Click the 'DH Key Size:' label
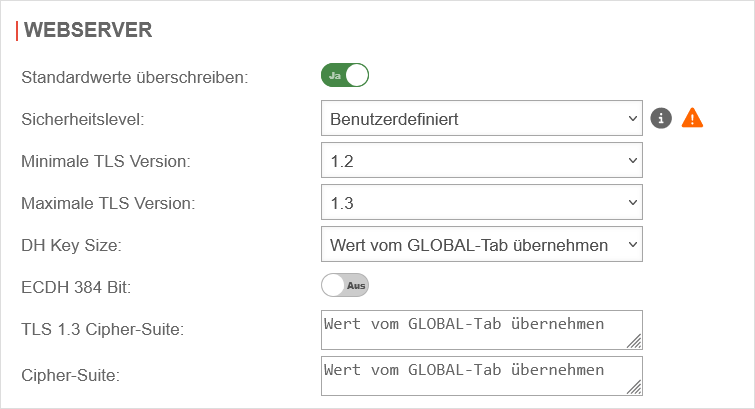Image resolution: width=755 pixels, height=409 pixels. click(71, 245)
